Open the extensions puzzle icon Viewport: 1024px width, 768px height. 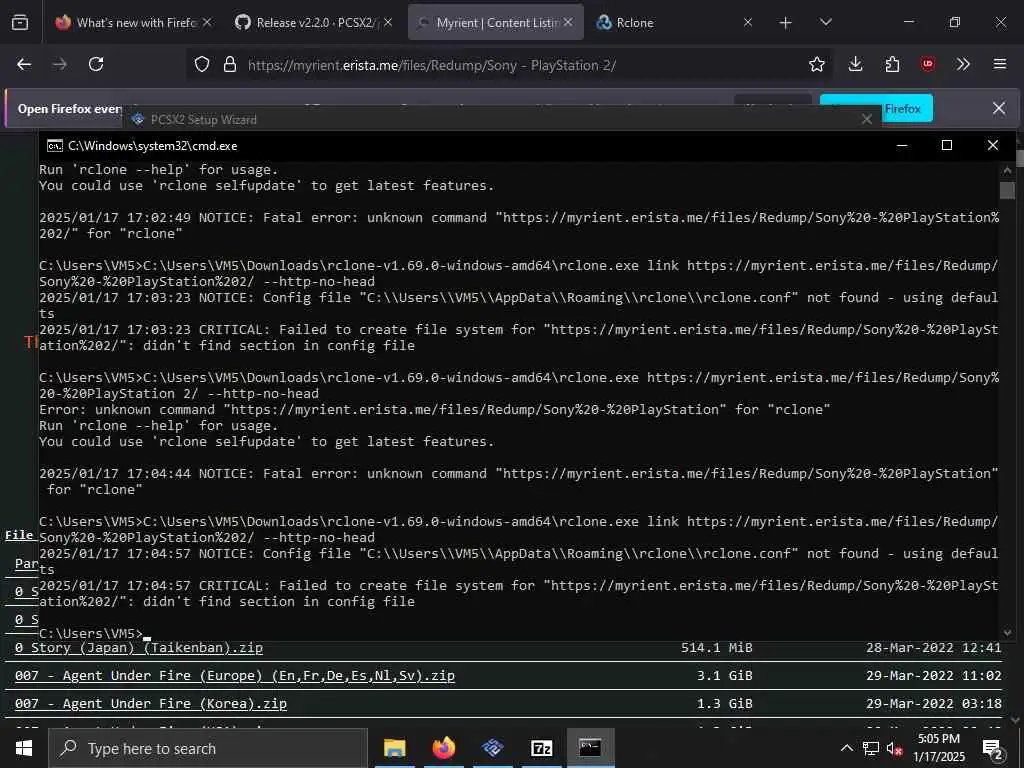[x=892, y=64]
